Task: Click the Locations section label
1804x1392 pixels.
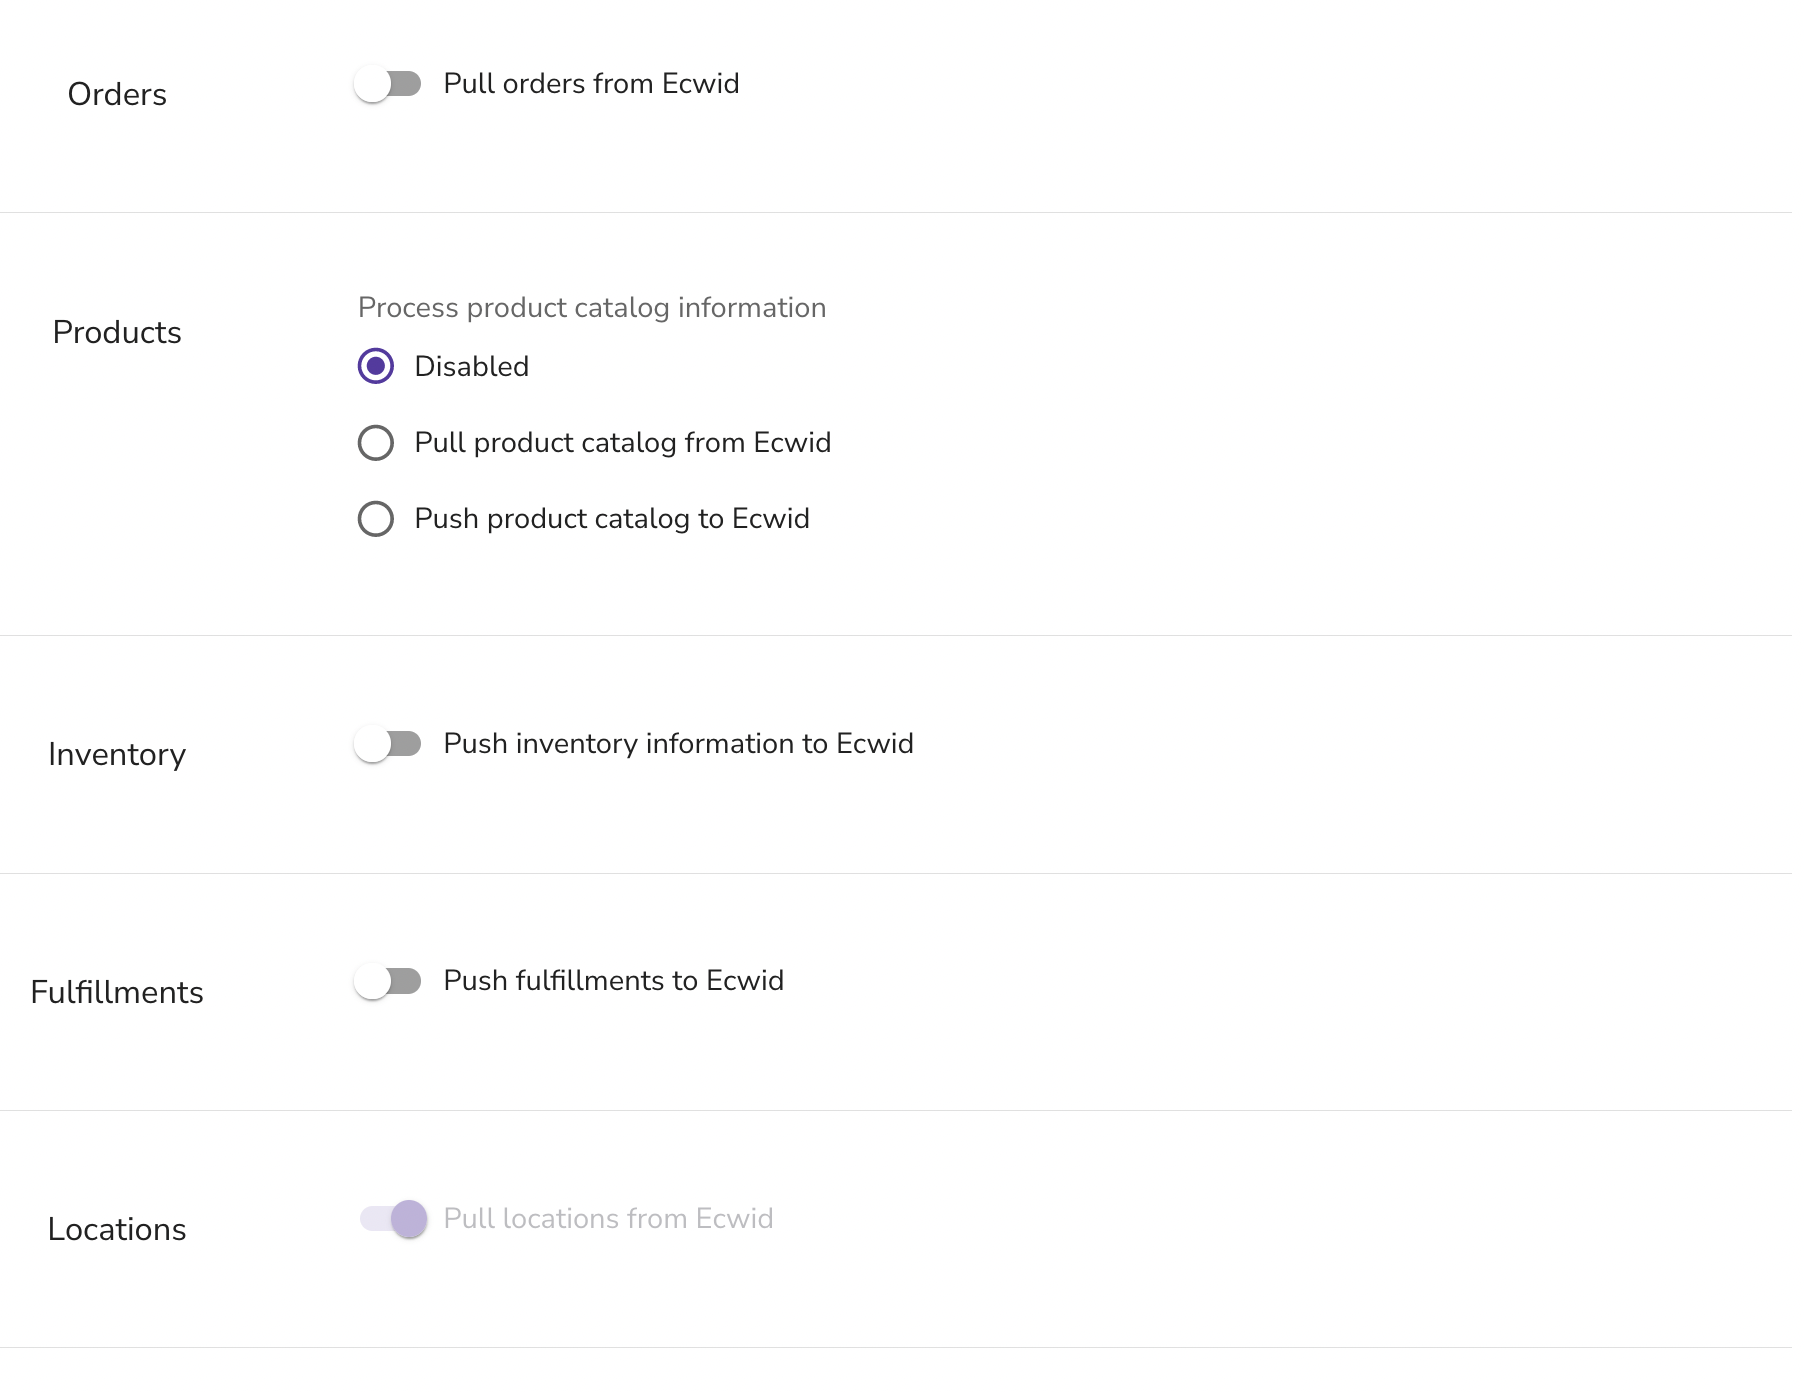Action: (x=117, y=1229)
